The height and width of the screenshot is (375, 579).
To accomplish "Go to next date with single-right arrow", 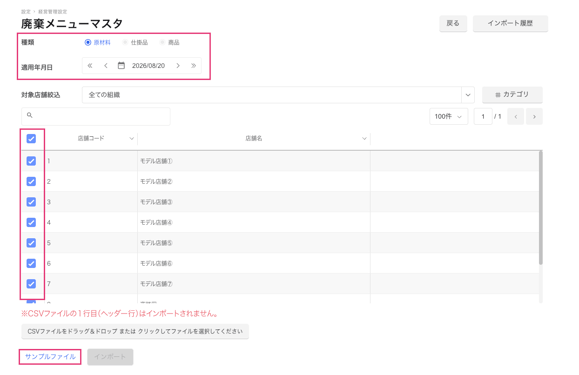I will (178, 66).
